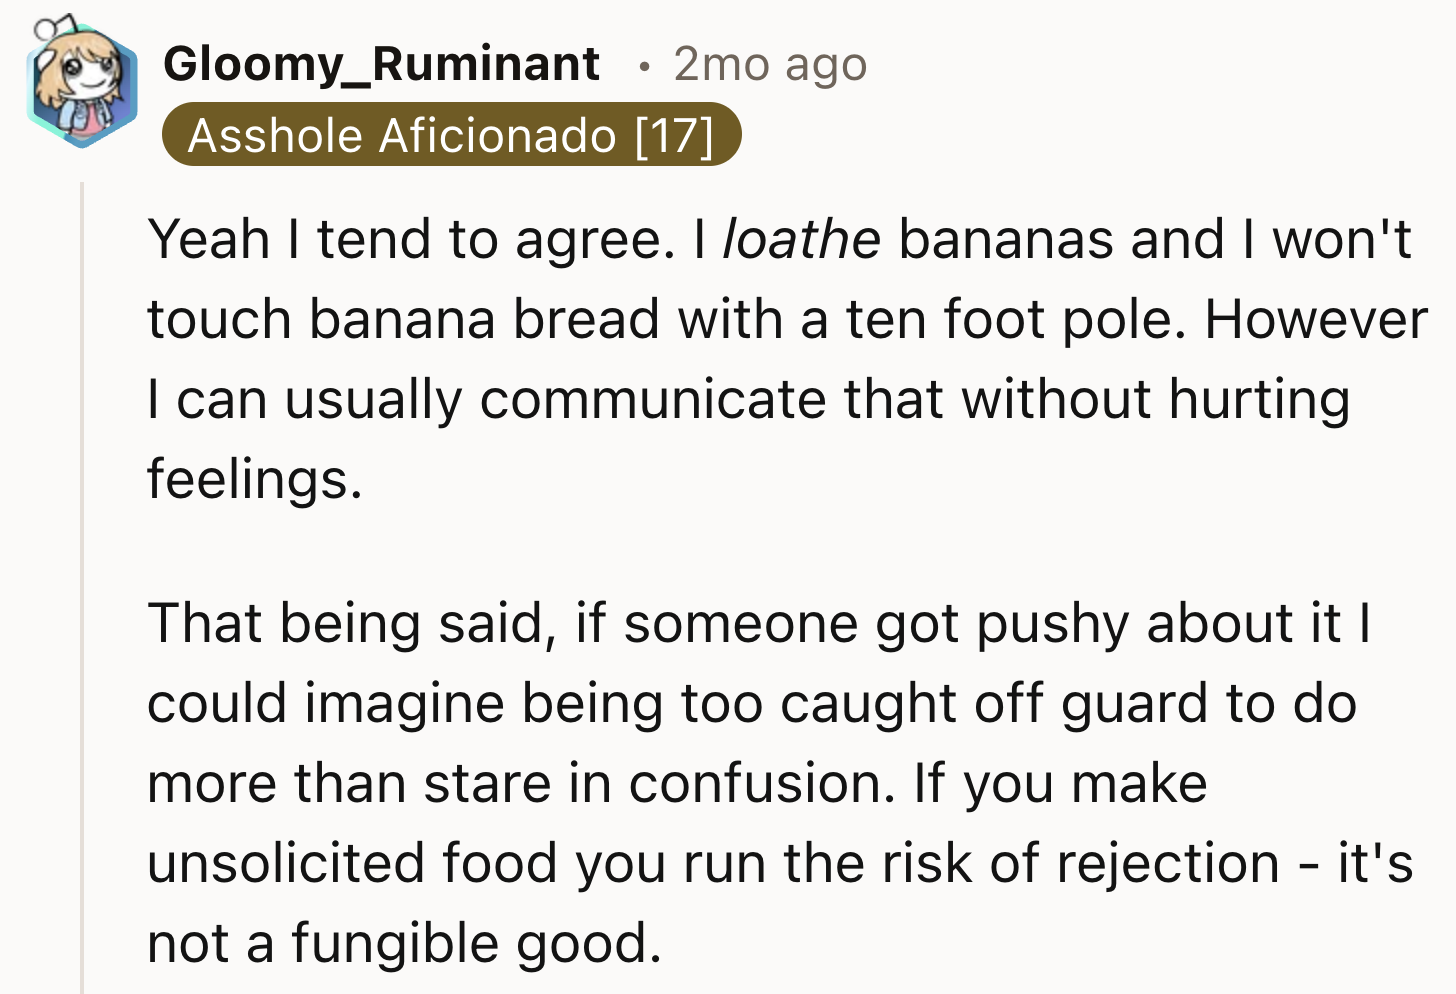Click the italic word 'loathe'
Viewport: 1456px width, 994px height.
pos(801,239)
